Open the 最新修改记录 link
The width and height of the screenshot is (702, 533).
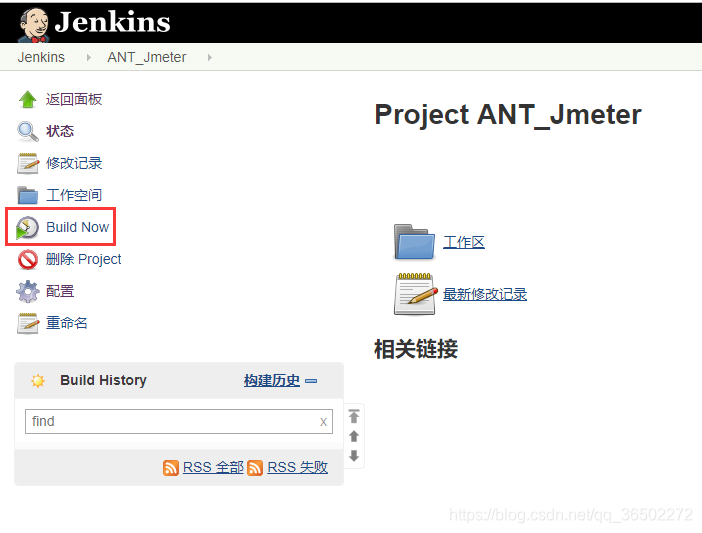[x=485, y=294]
